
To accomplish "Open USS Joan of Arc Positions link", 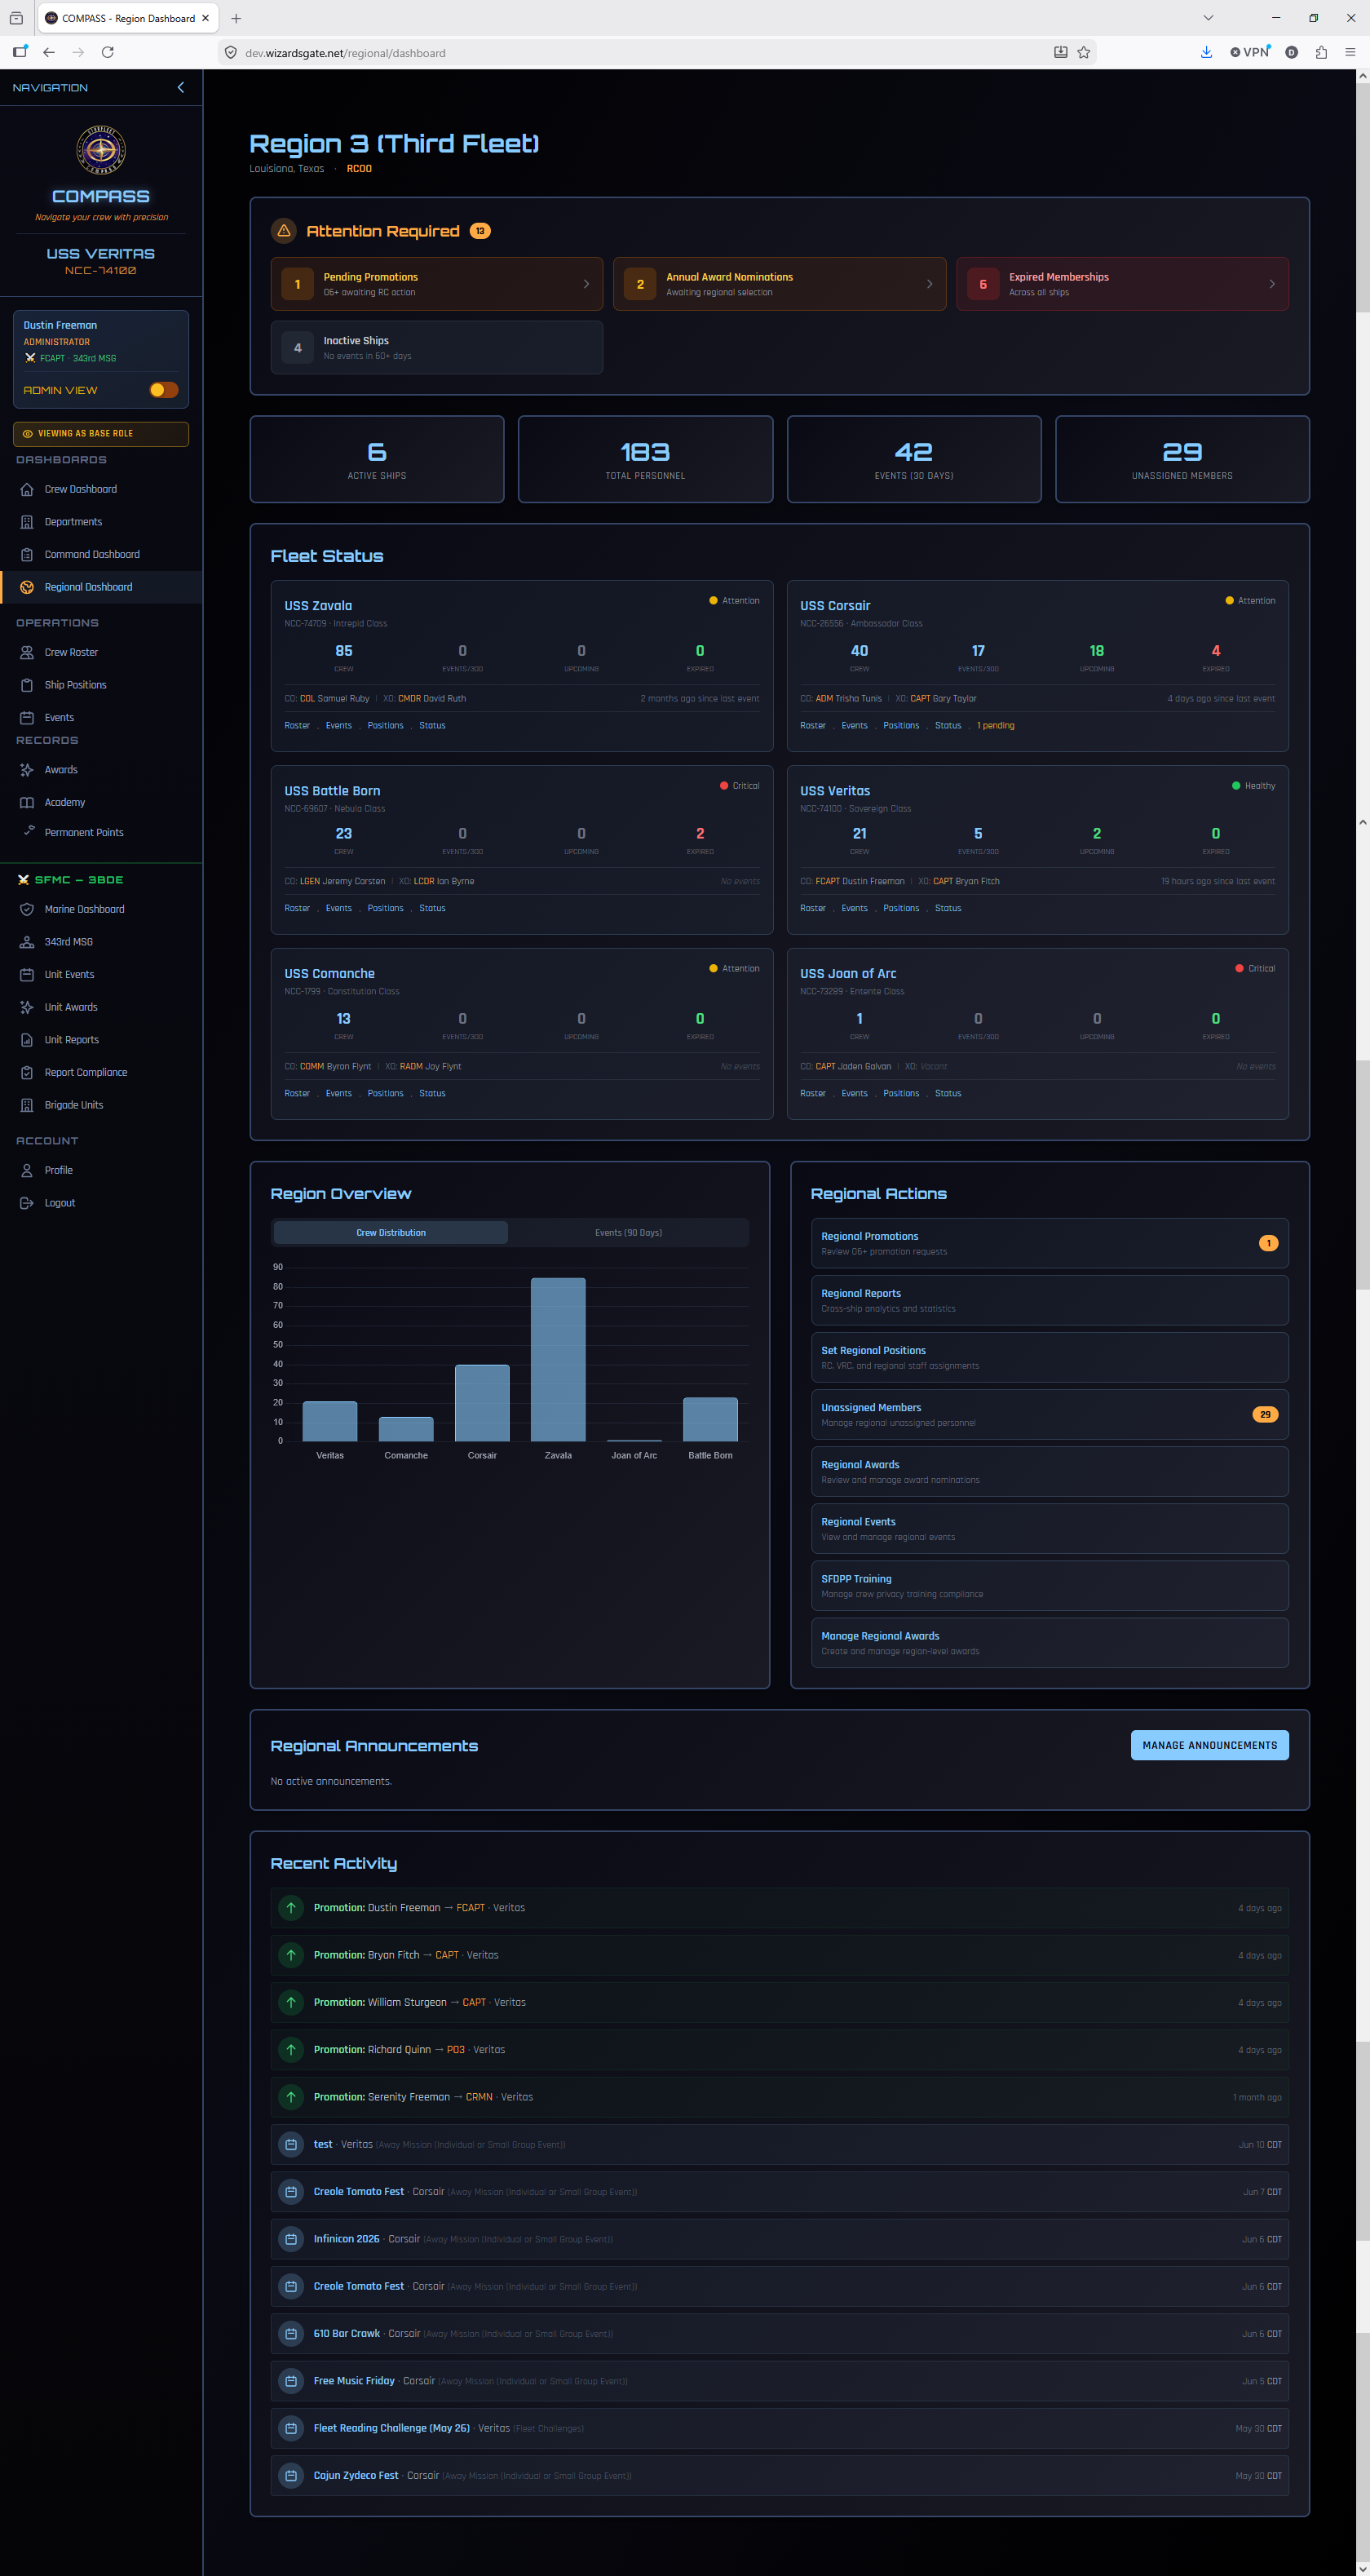I will point(901,1093).
